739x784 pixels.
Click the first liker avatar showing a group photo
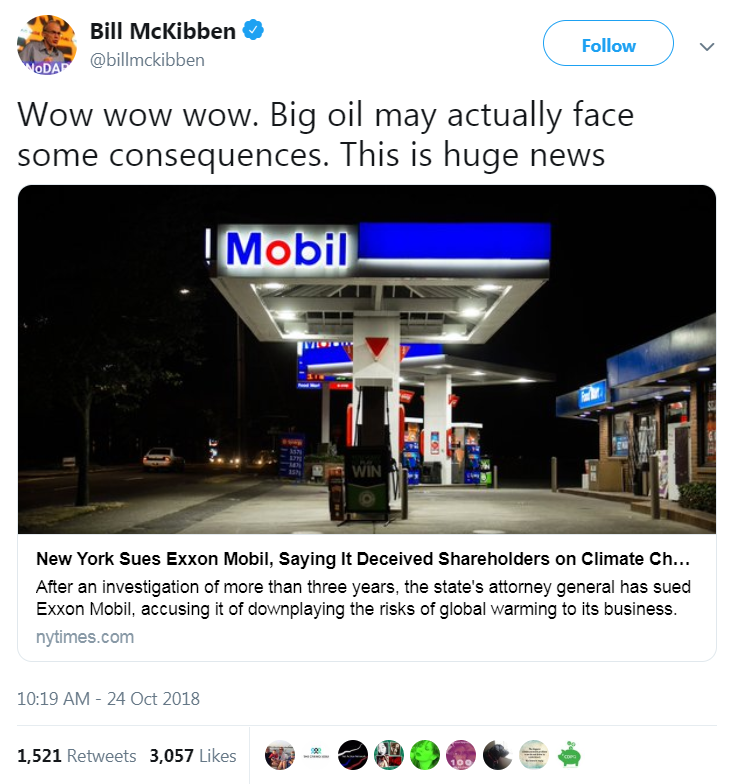click(281, 756)
